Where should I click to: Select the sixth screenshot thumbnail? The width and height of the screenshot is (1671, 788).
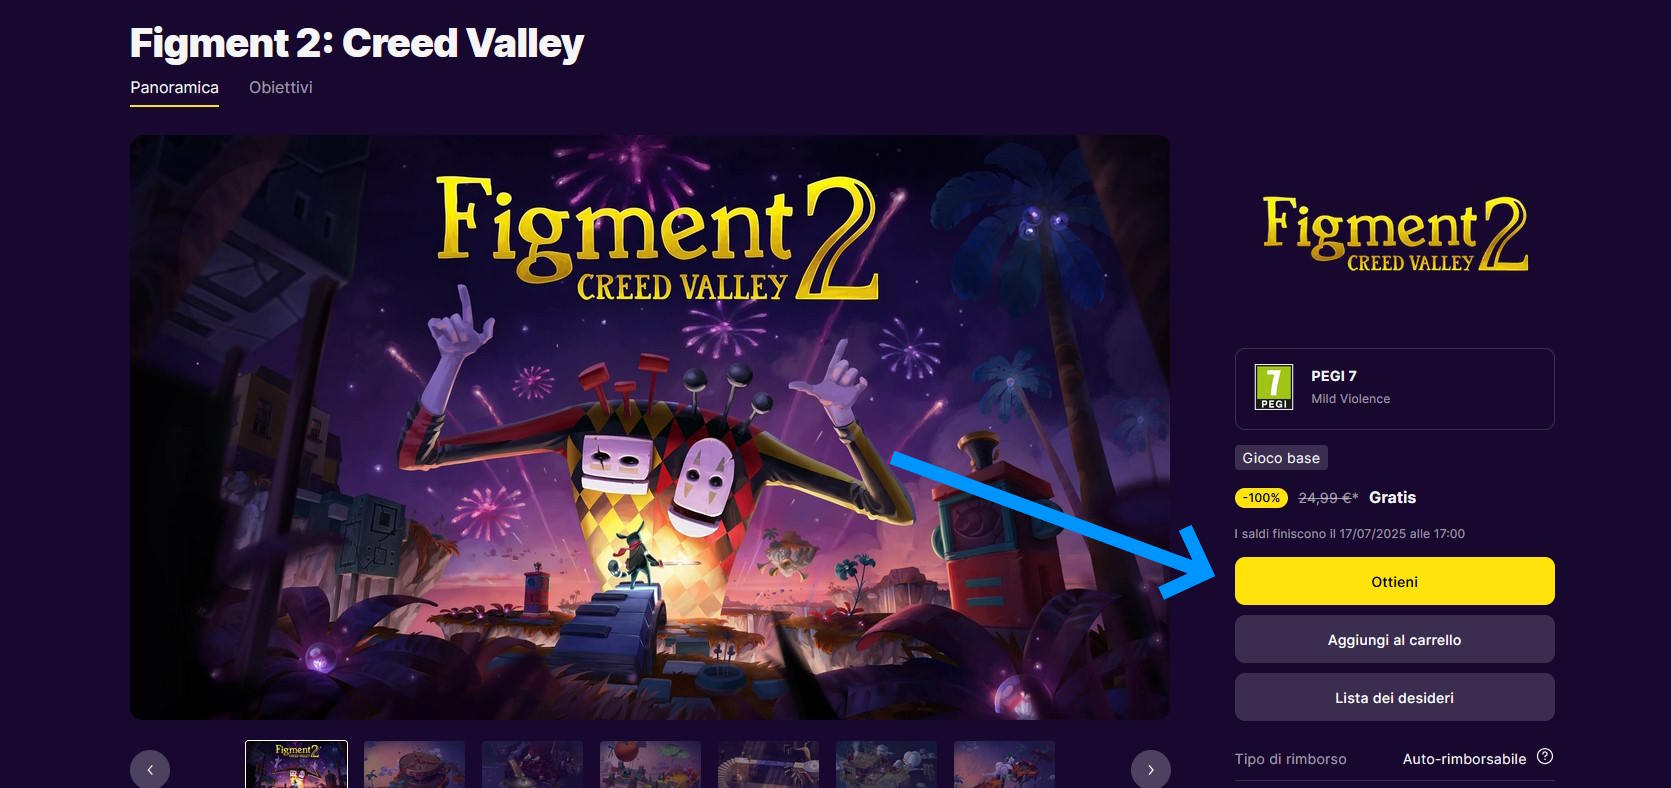(x=886, y=764)
